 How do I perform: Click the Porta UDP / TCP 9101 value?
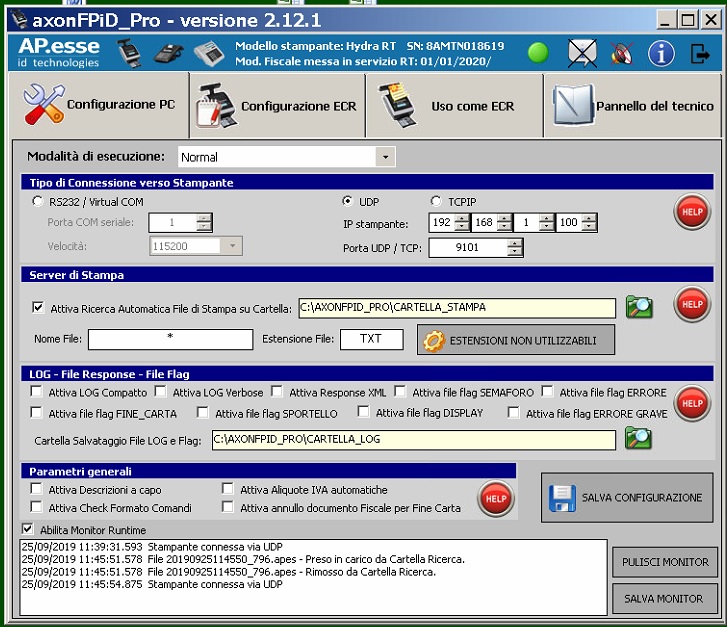coord(467,248)
